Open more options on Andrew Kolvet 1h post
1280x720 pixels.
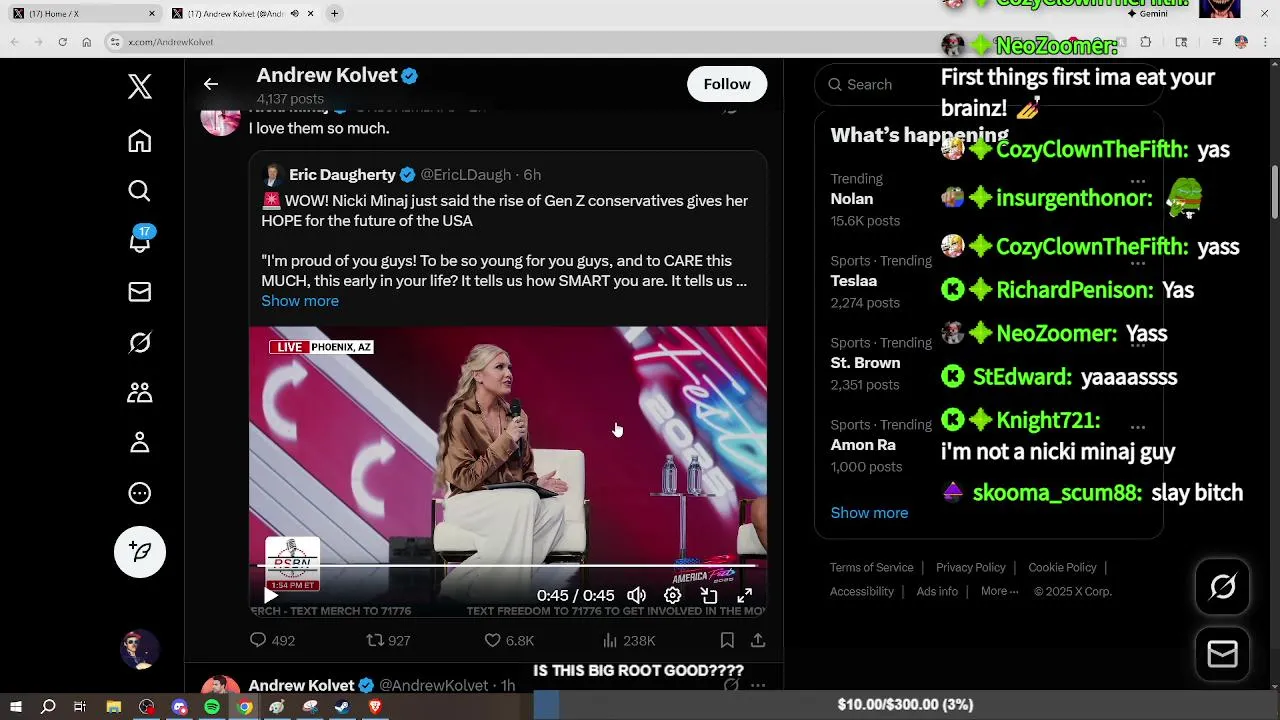point(758,685)
